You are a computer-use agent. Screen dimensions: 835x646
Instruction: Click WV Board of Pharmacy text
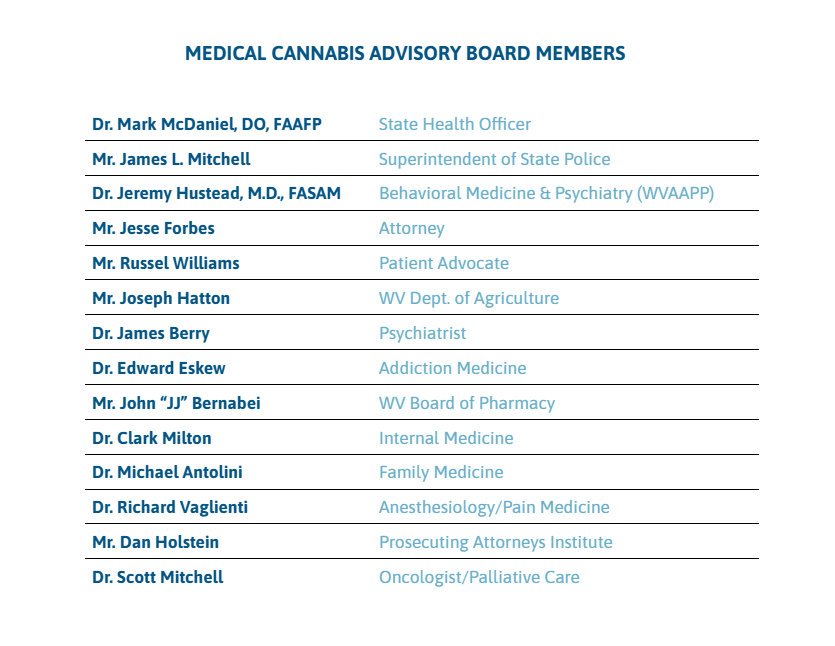[466, 403]
